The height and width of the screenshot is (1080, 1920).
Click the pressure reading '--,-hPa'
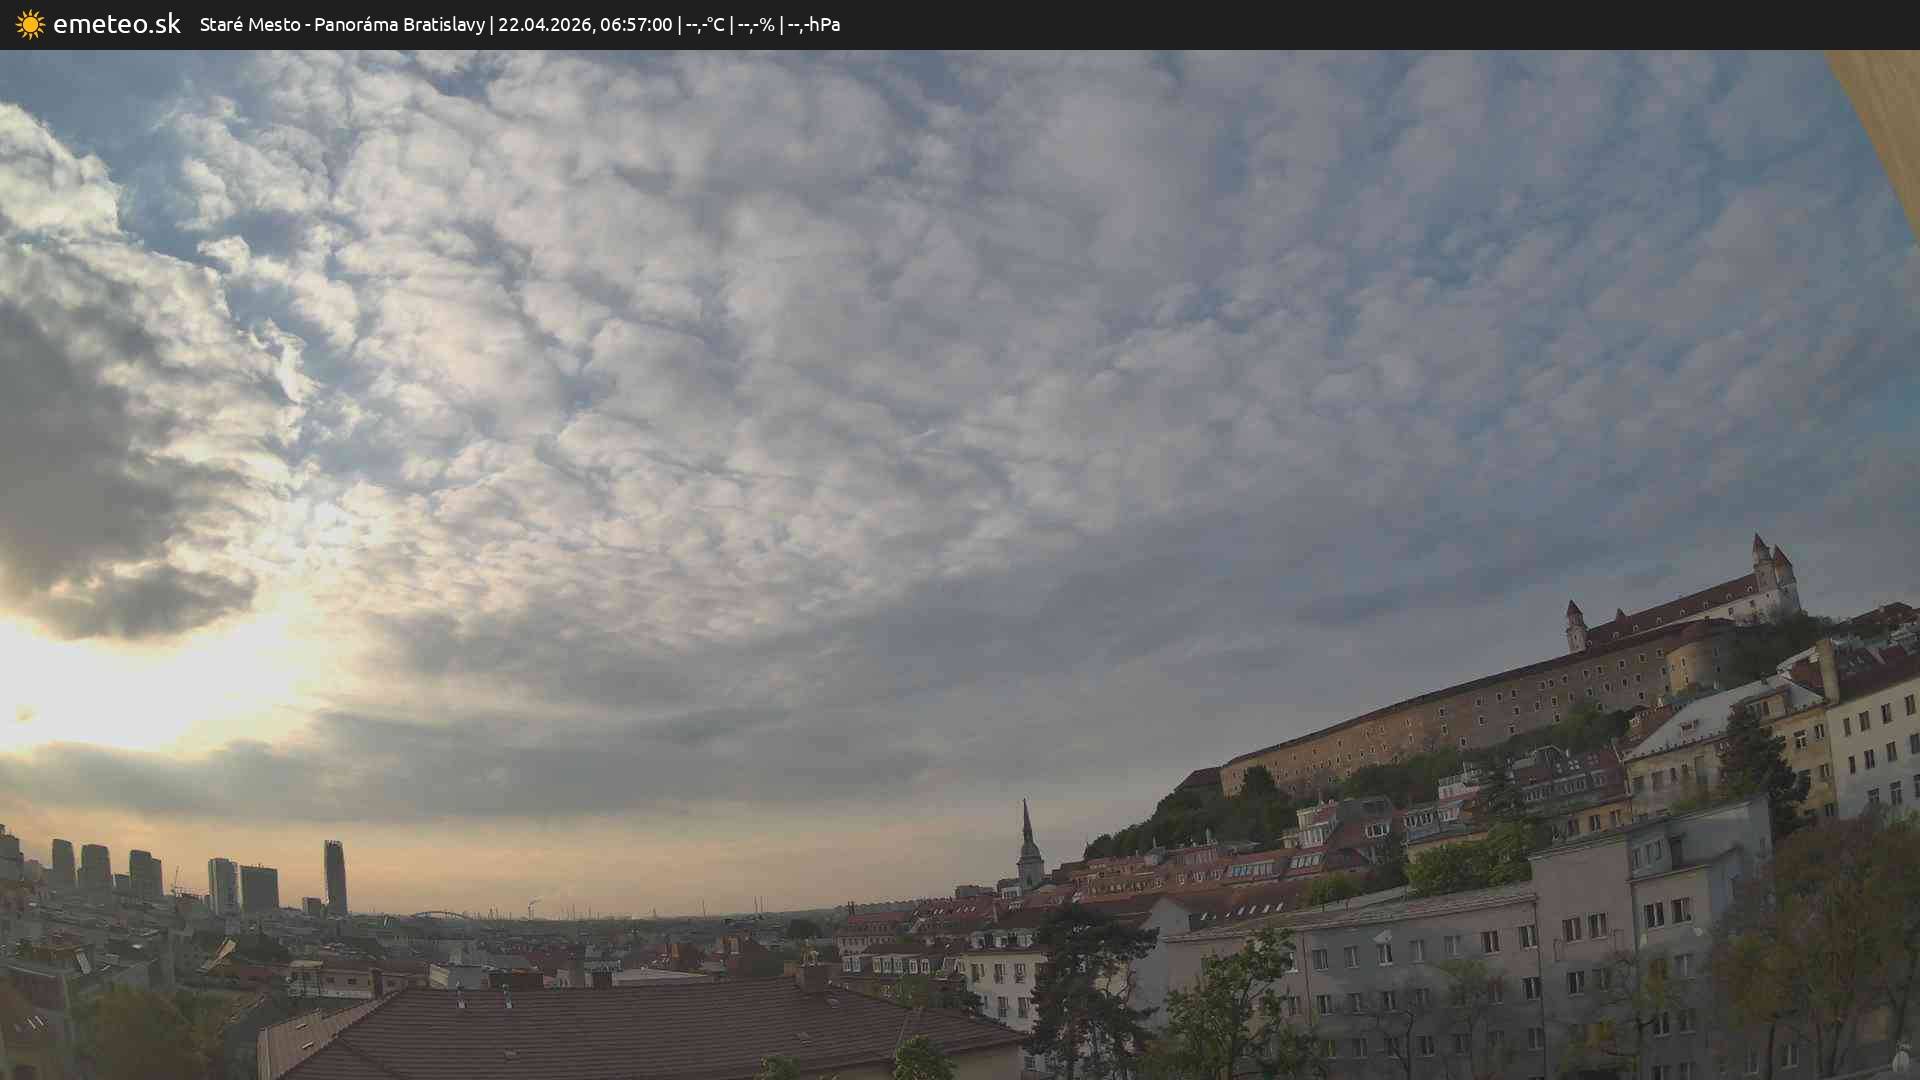point(814,24)
